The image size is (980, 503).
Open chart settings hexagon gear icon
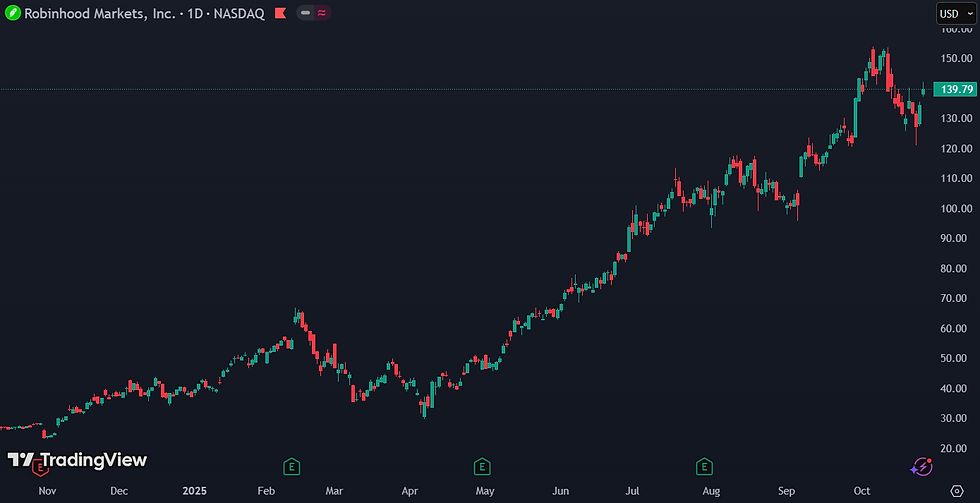pyautogui.click(x=956, y=491)
